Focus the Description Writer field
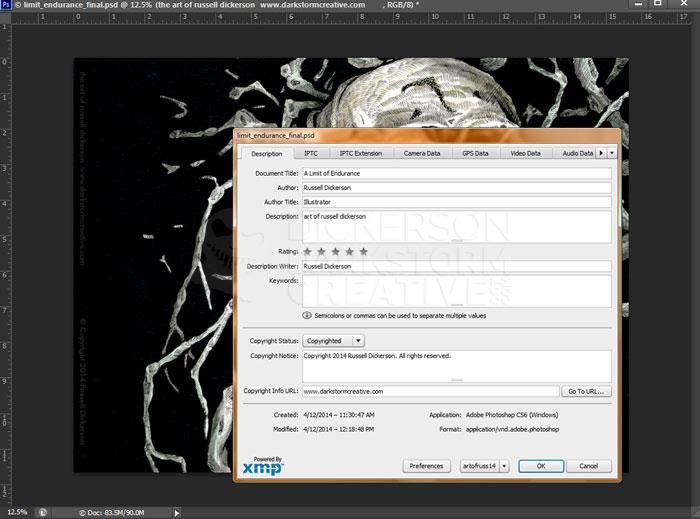The height and width of the screenshot is (519, 700). (457, 266)
